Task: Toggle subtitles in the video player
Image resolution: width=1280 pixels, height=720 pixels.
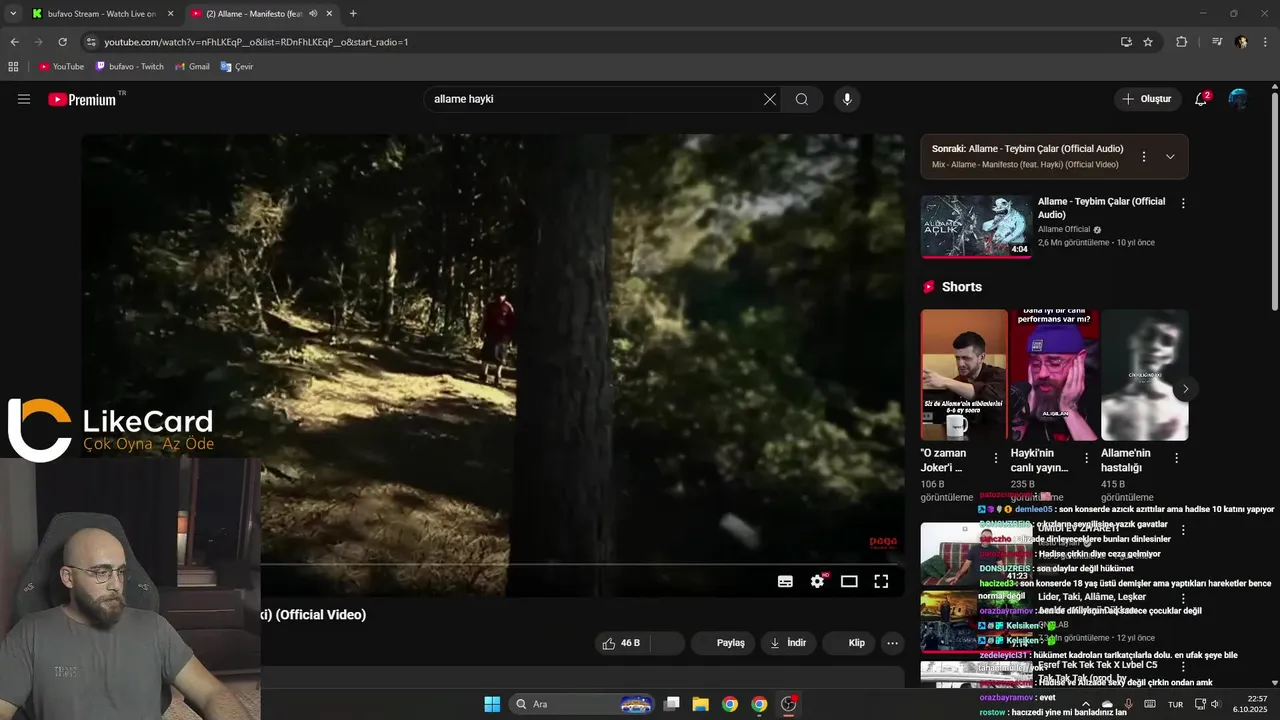Action: coord(785,581)
